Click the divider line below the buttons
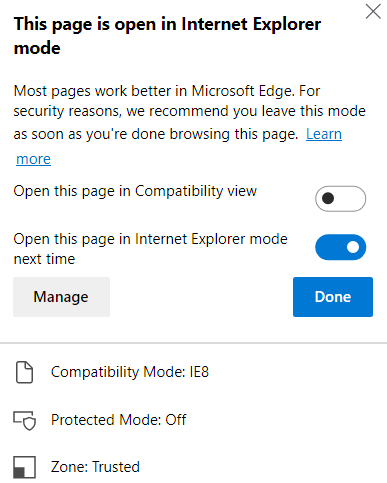Viewport: 387px width, 483px height. click(193, 343)
